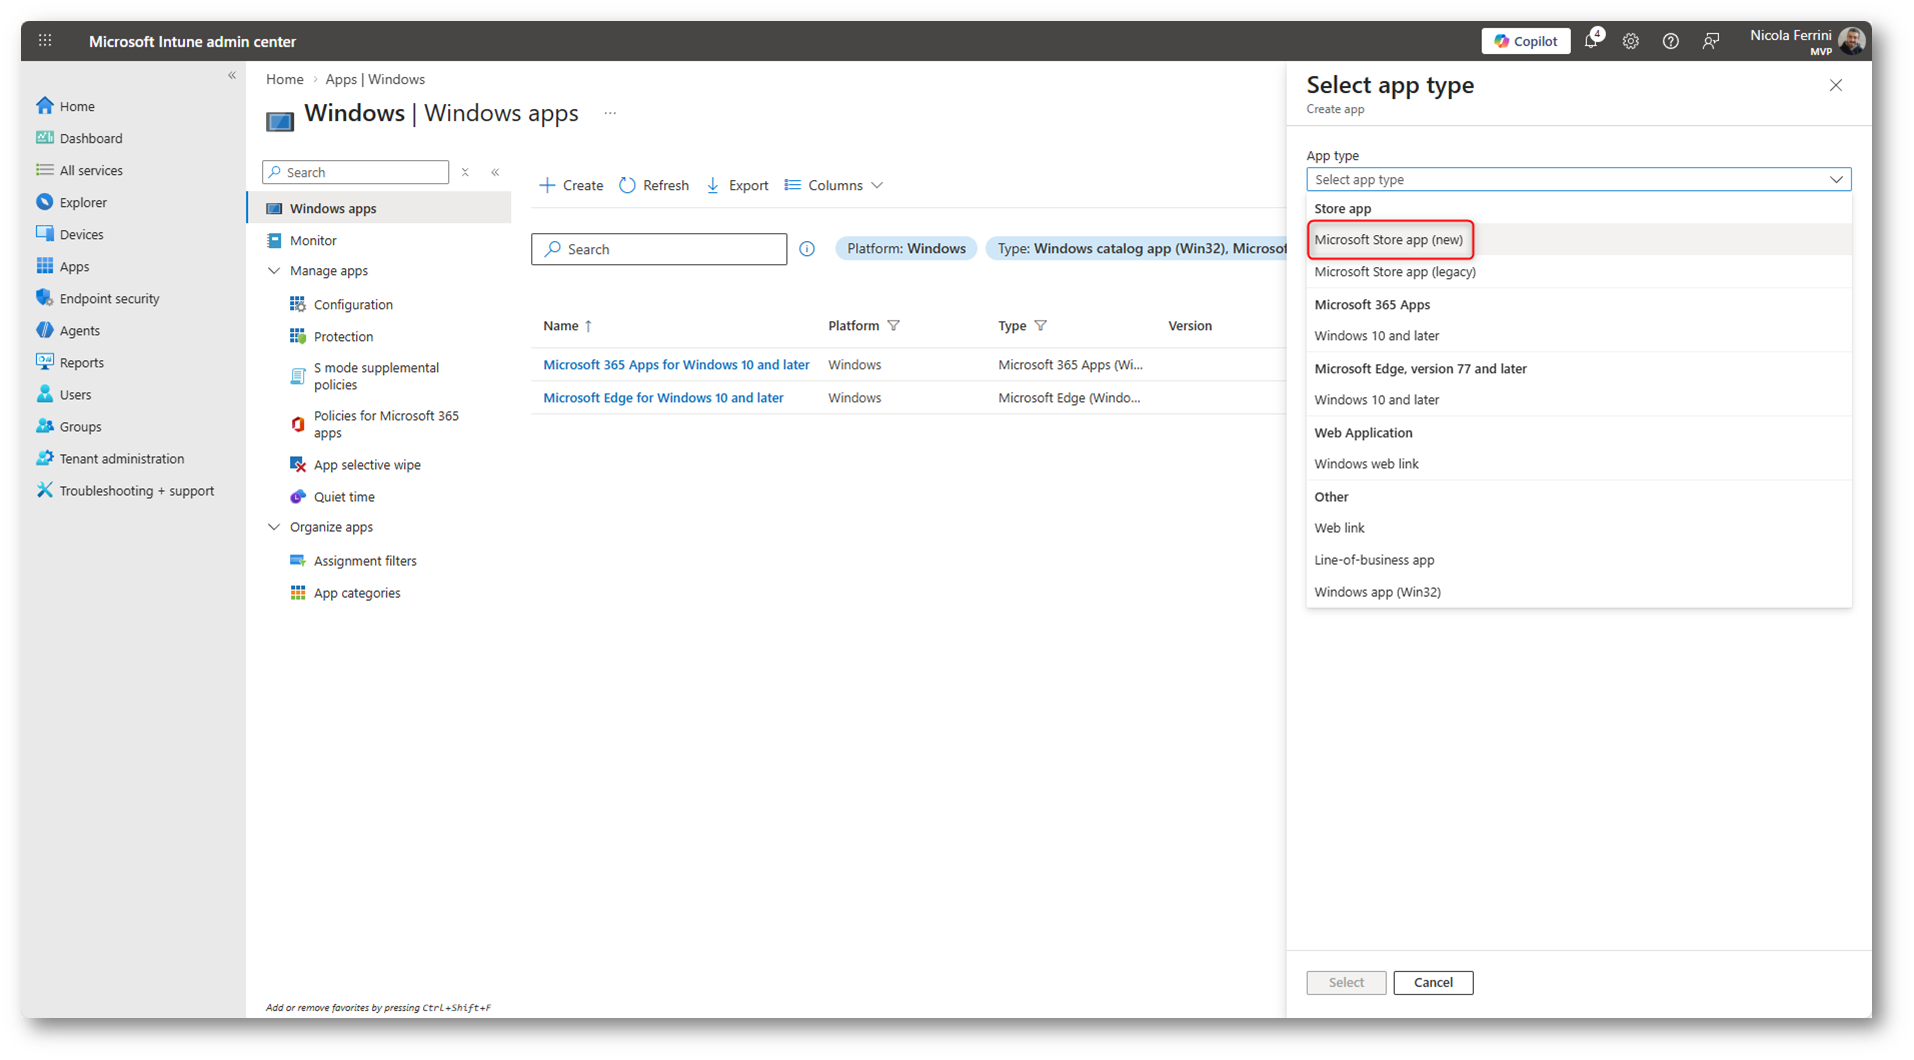1914x1060 pixels.
Task: Click the info icon beside search box
Action: point(807,249)
